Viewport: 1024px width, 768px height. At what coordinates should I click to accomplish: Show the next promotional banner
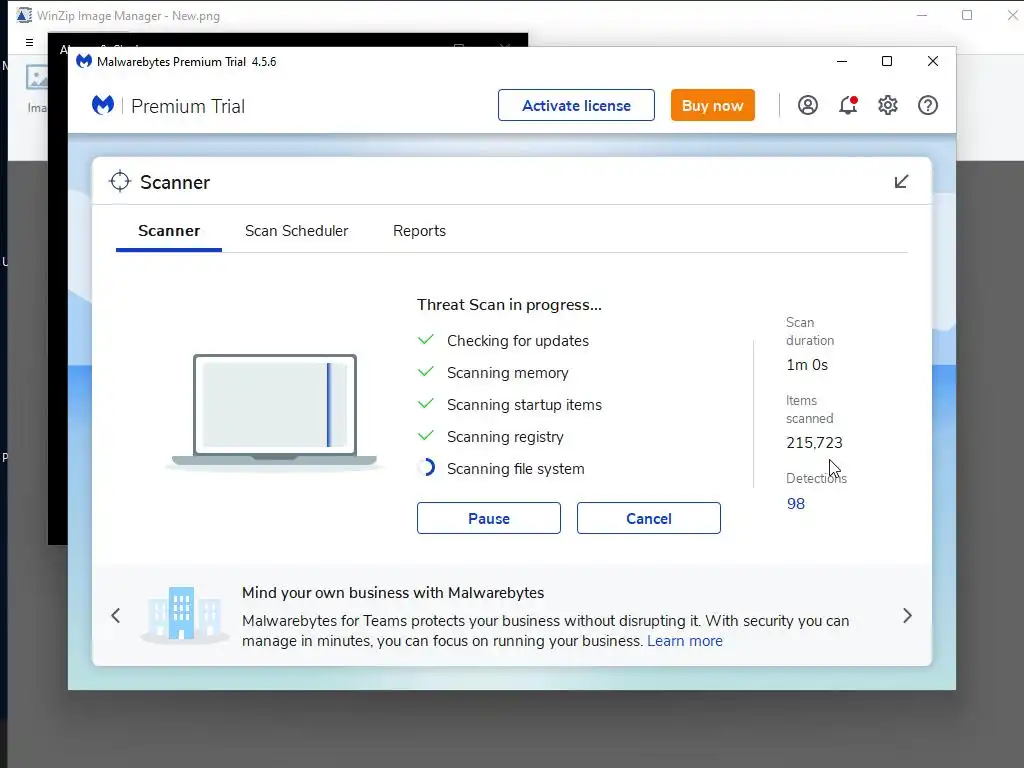[x=907, y=615]
